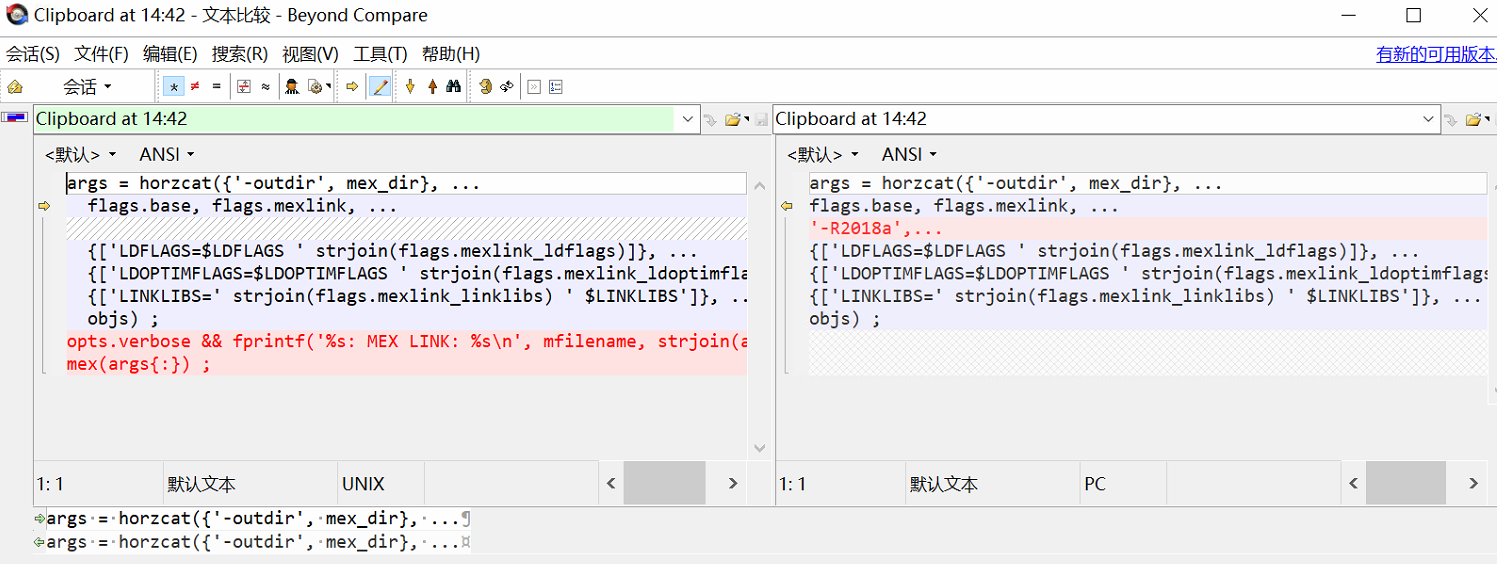This screenshot has width=1497, height=564.
Task: Click the Home icon in toolbar
Action: click(x=15, y=87)
